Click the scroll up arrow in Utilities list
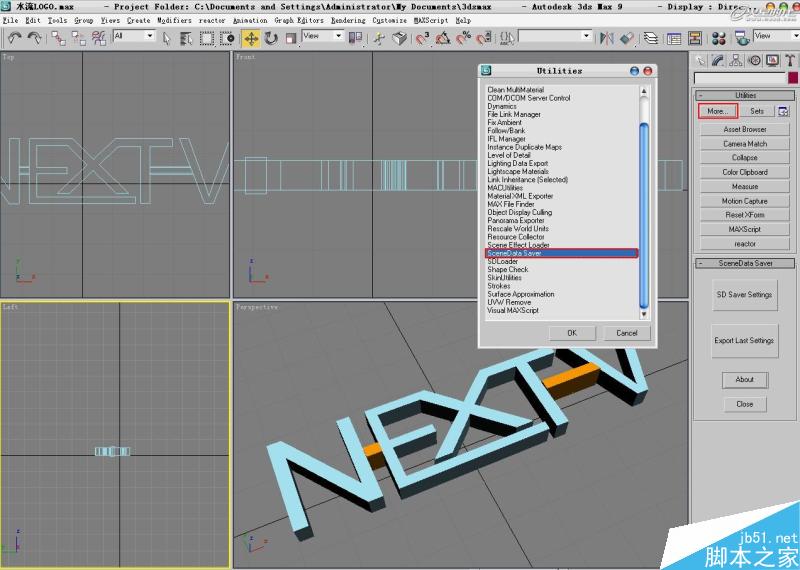The image size is (800, 570). [x=644, y=91]
